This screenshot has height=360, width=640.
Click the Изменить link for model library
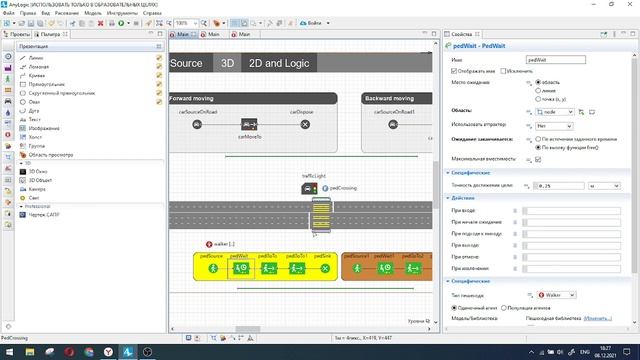pos(598,318)
